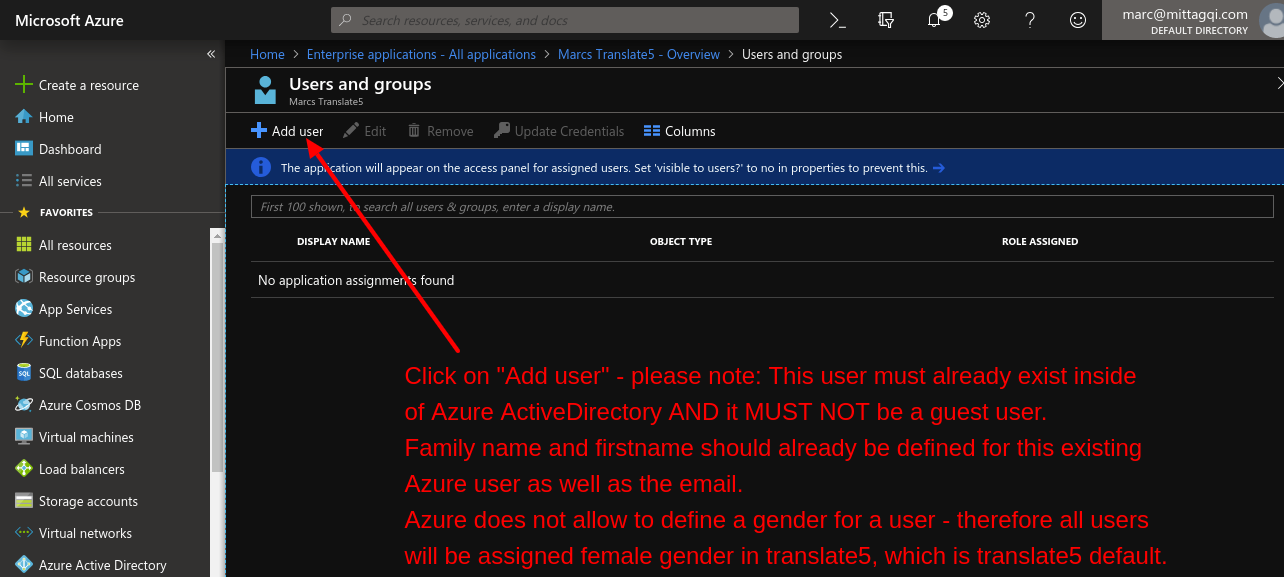Click the All services list icon
The height and width of the screenshot is (577, 1284).
pos(24,181)
